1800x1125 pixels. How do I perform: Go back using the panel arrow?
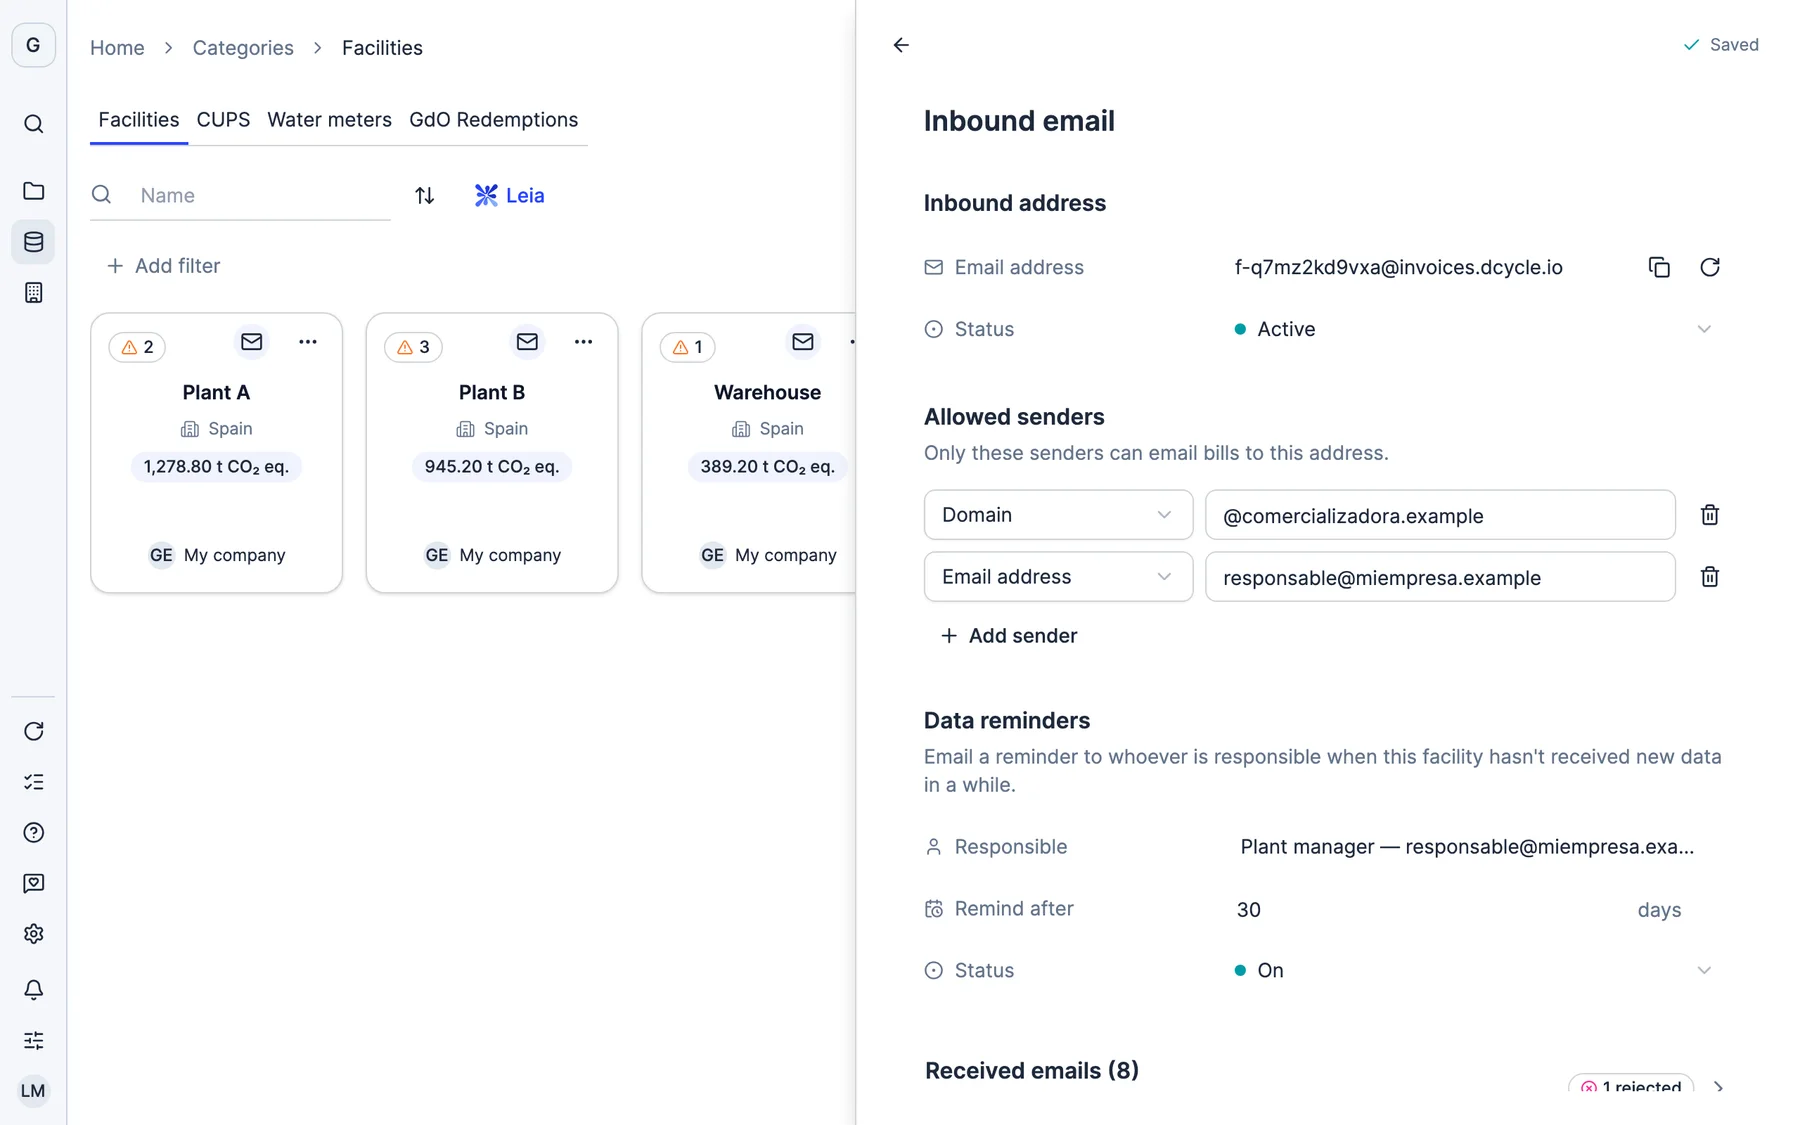pyautogui.click(x=901, y=45)
